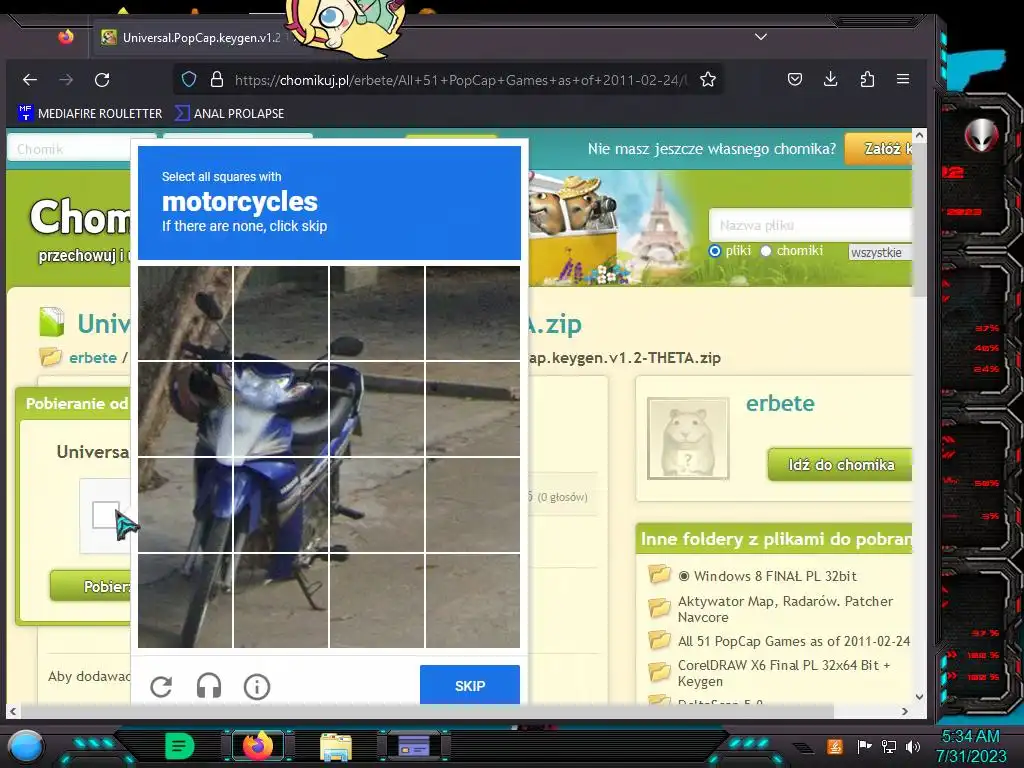The width and height of the screenshot is (1024, 768).
Task: Open the tracking protection shield icon
Action: pos(189,80)
